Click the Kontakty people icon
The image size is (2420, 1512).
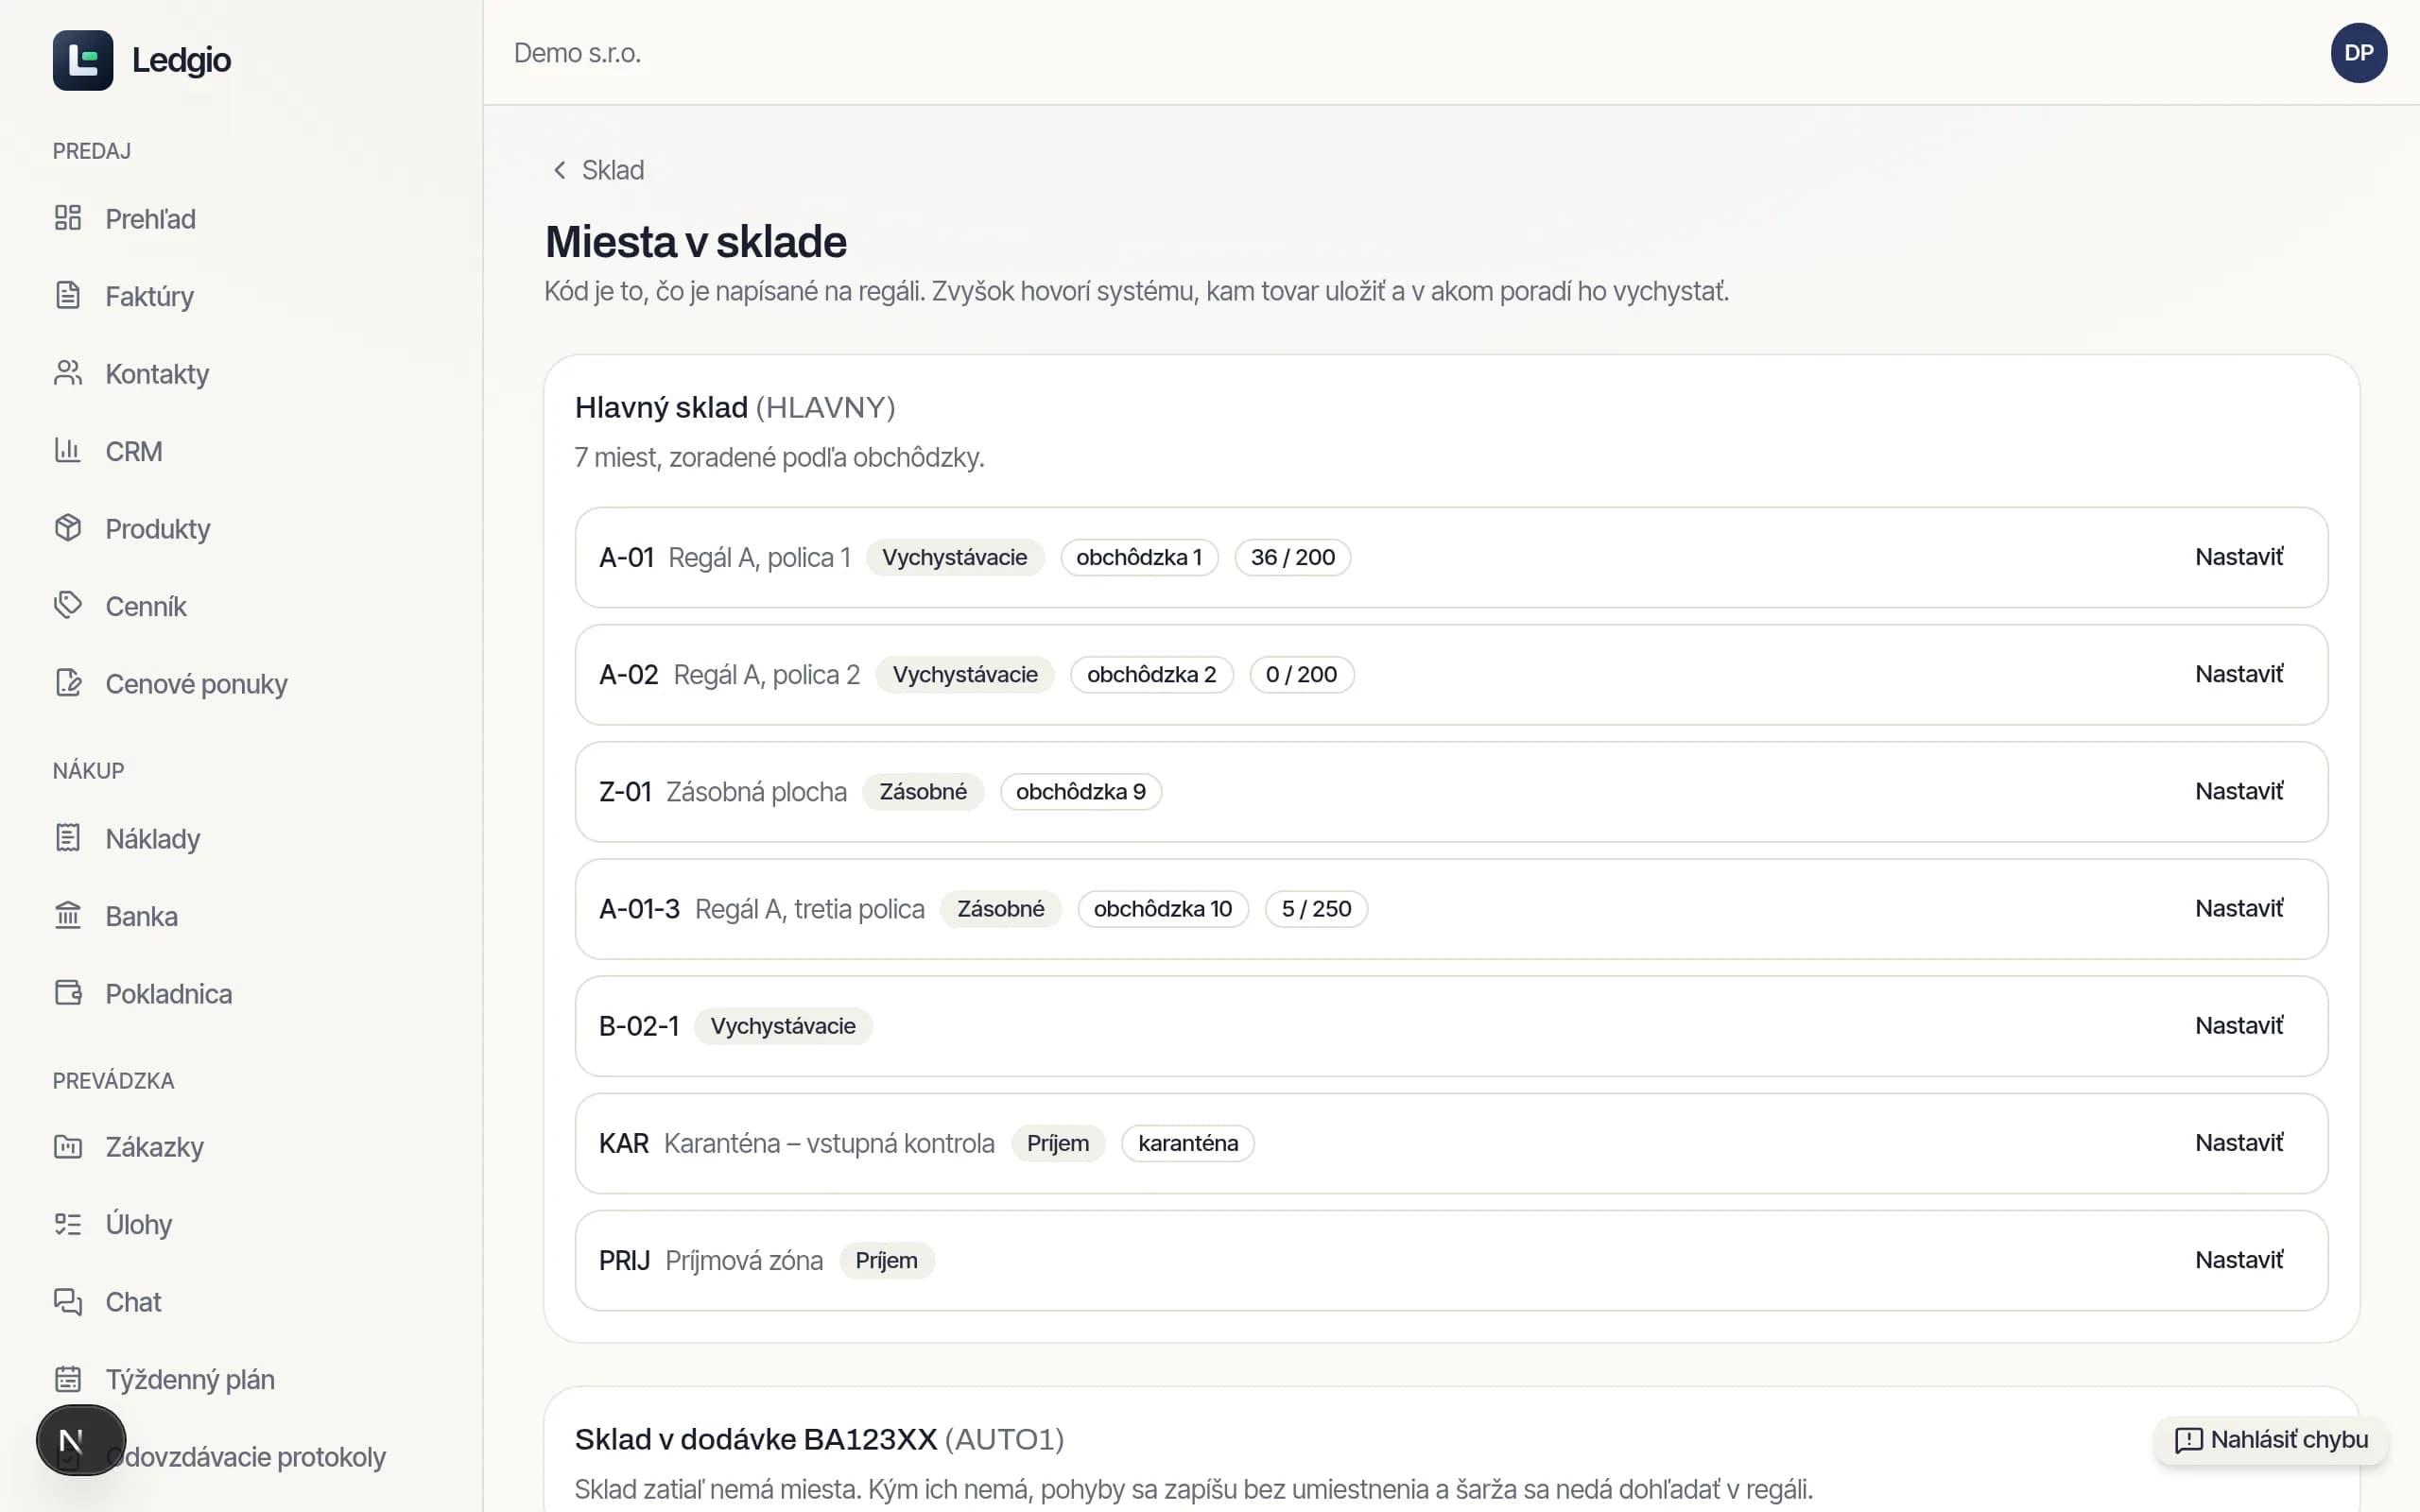pyautogui.click(x=68, y=373)
